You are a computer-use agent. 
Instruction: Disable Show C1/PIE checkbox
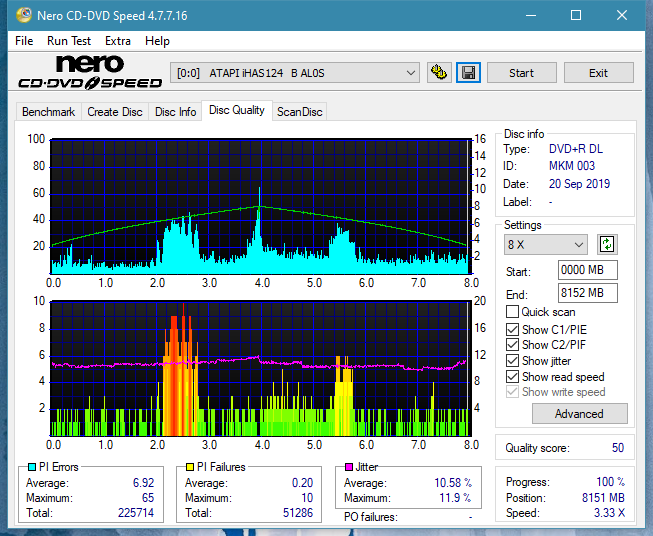pos(512,329)
